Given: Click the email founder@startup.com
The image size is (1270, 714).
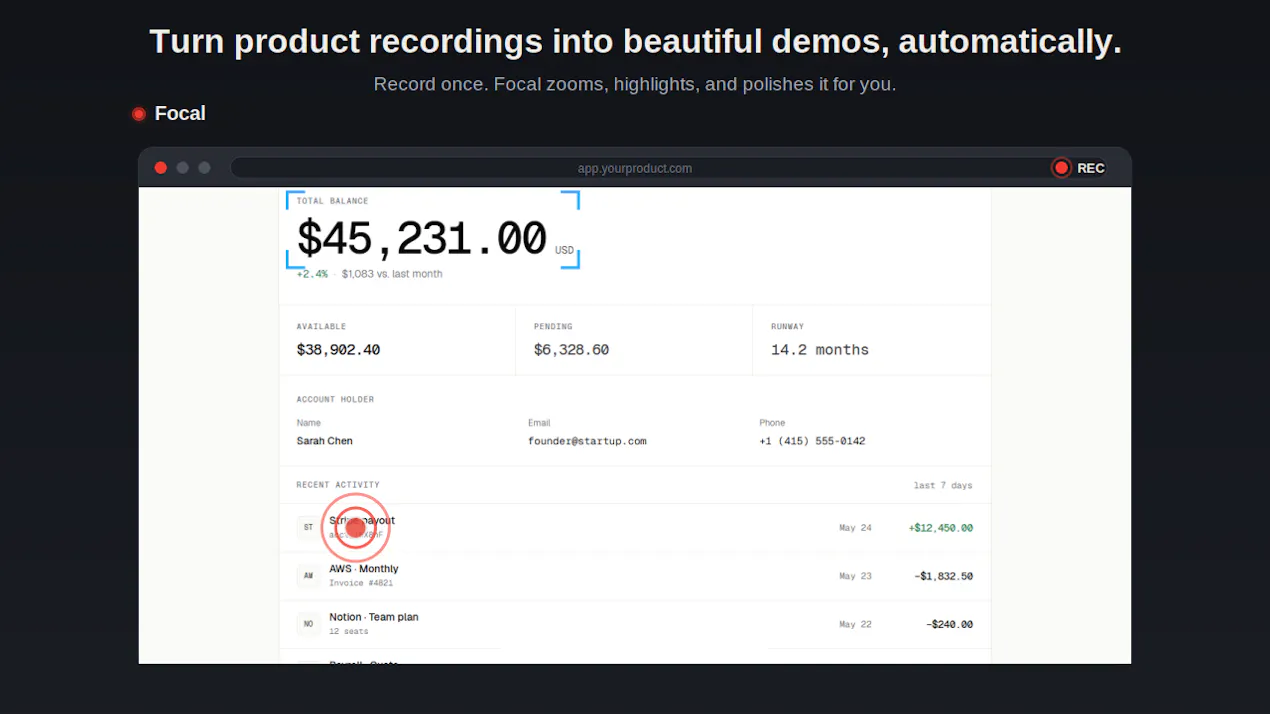Looking at the screenshot, I should click(587, 441).
